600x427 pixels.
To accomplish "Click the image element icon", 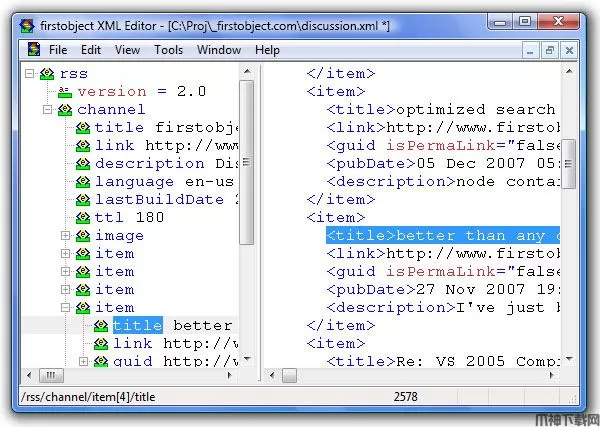I will point(83,236).
